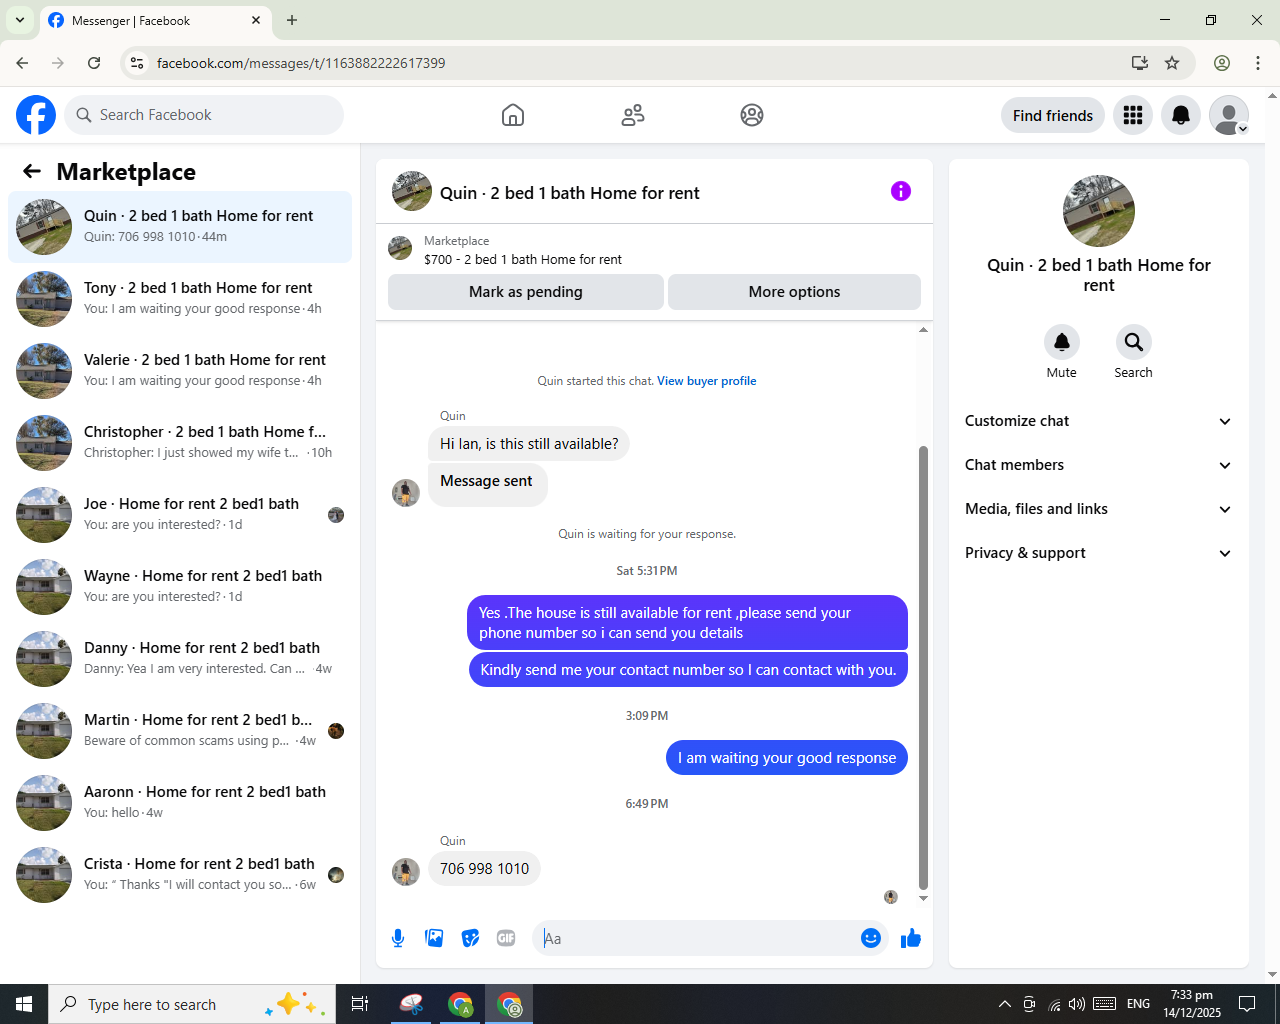Viewport: 1280px width, 1024px height.
Task: Show hidden system tray icons chevron
Action: pos(1004,1004)
